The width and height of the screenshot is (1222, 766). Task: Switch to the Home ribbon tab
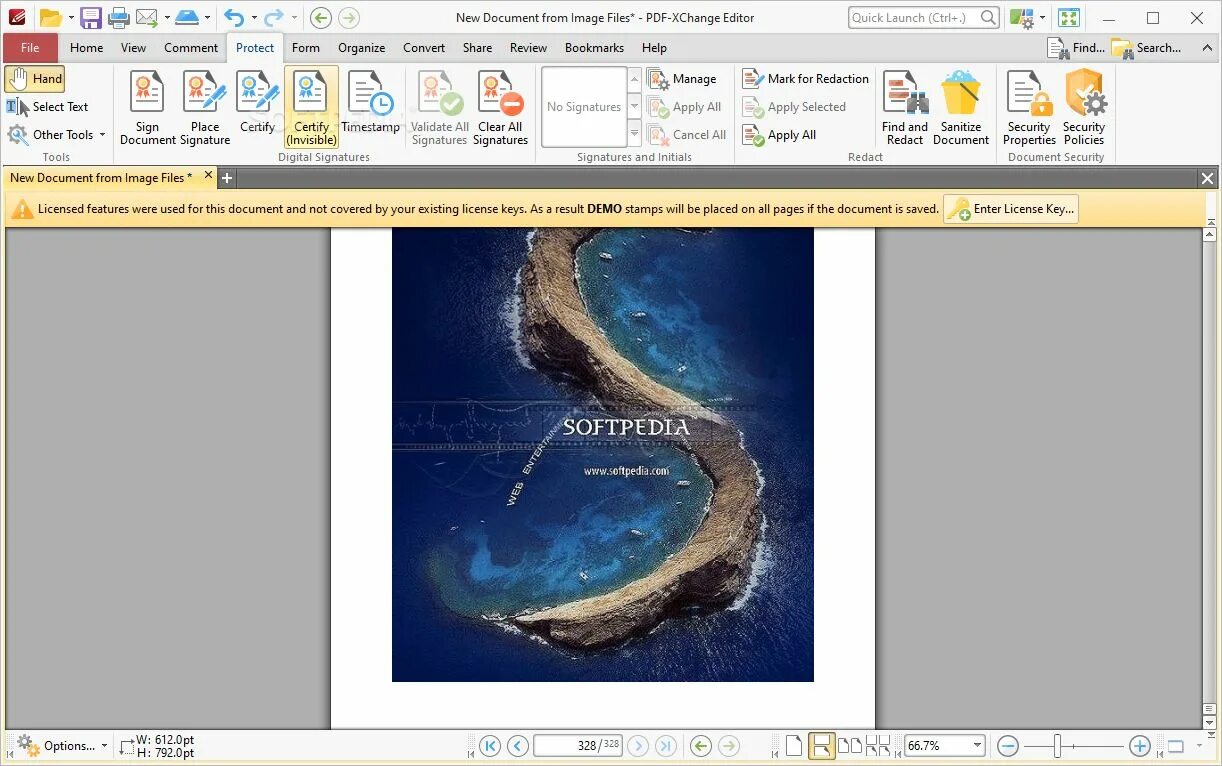tap(86, 47)
